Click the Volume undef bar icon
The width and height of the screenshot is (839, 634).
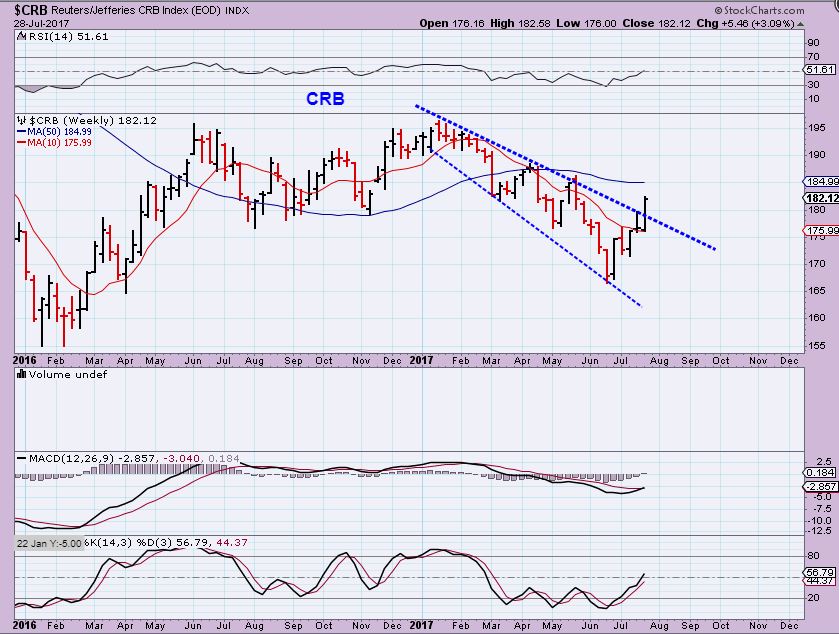tap(22, 374)
